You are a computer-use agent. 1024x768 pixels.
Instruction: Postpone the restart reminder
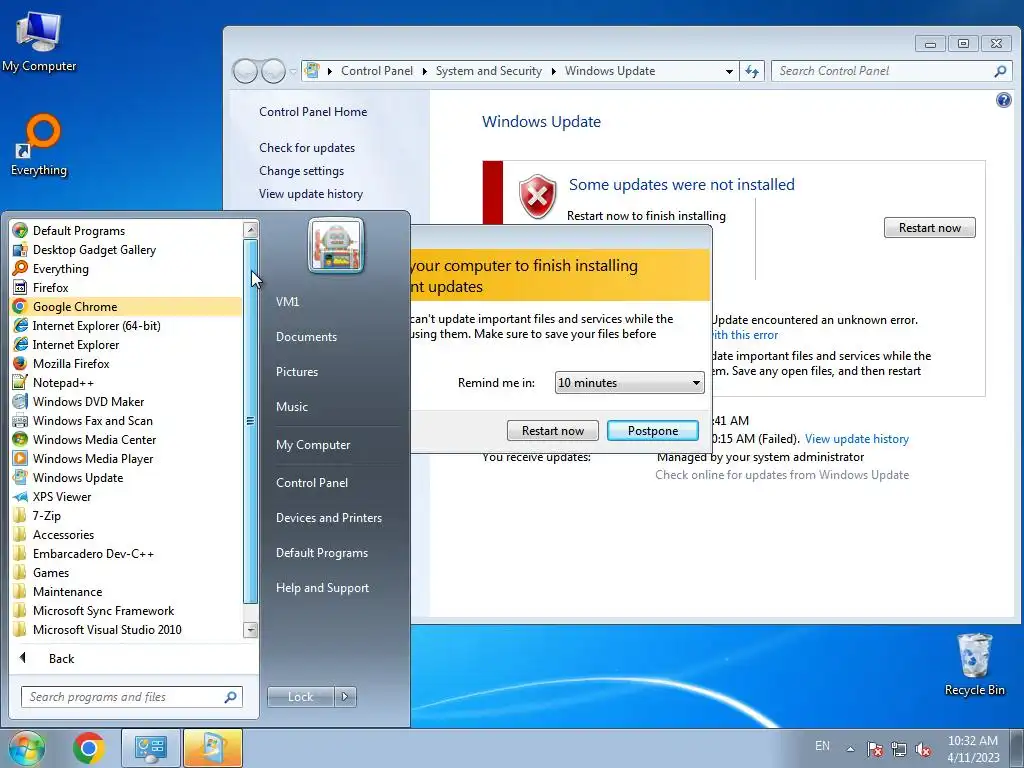pos(652,430)
